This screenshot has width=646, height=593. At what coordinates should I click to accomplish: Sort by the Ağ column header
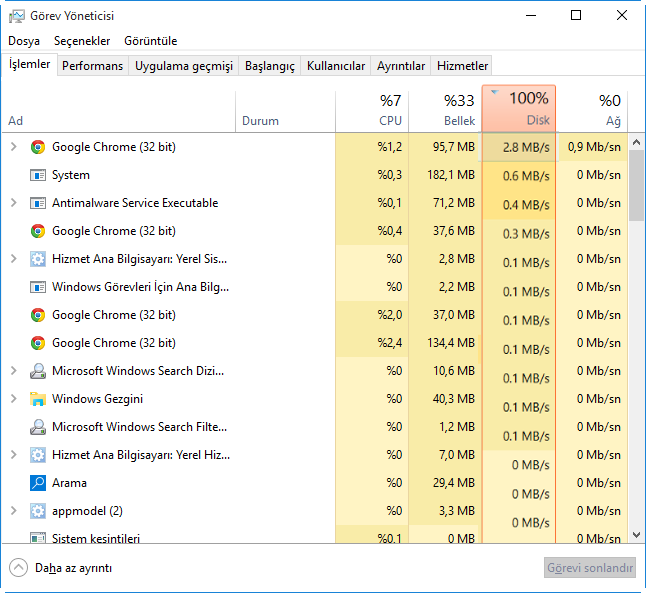pos(592,111)
